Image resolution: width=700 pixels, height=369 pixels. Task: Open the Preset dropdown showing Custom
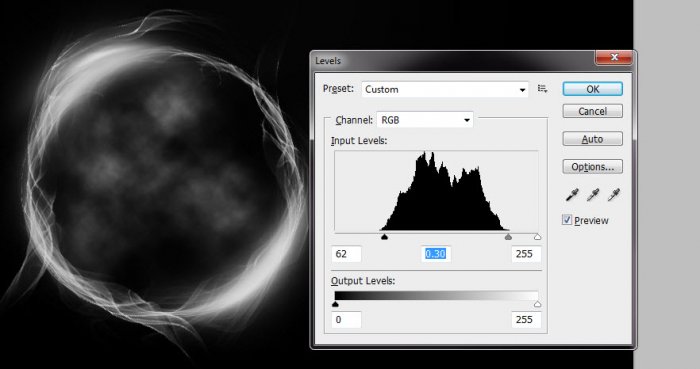[445, 89]
